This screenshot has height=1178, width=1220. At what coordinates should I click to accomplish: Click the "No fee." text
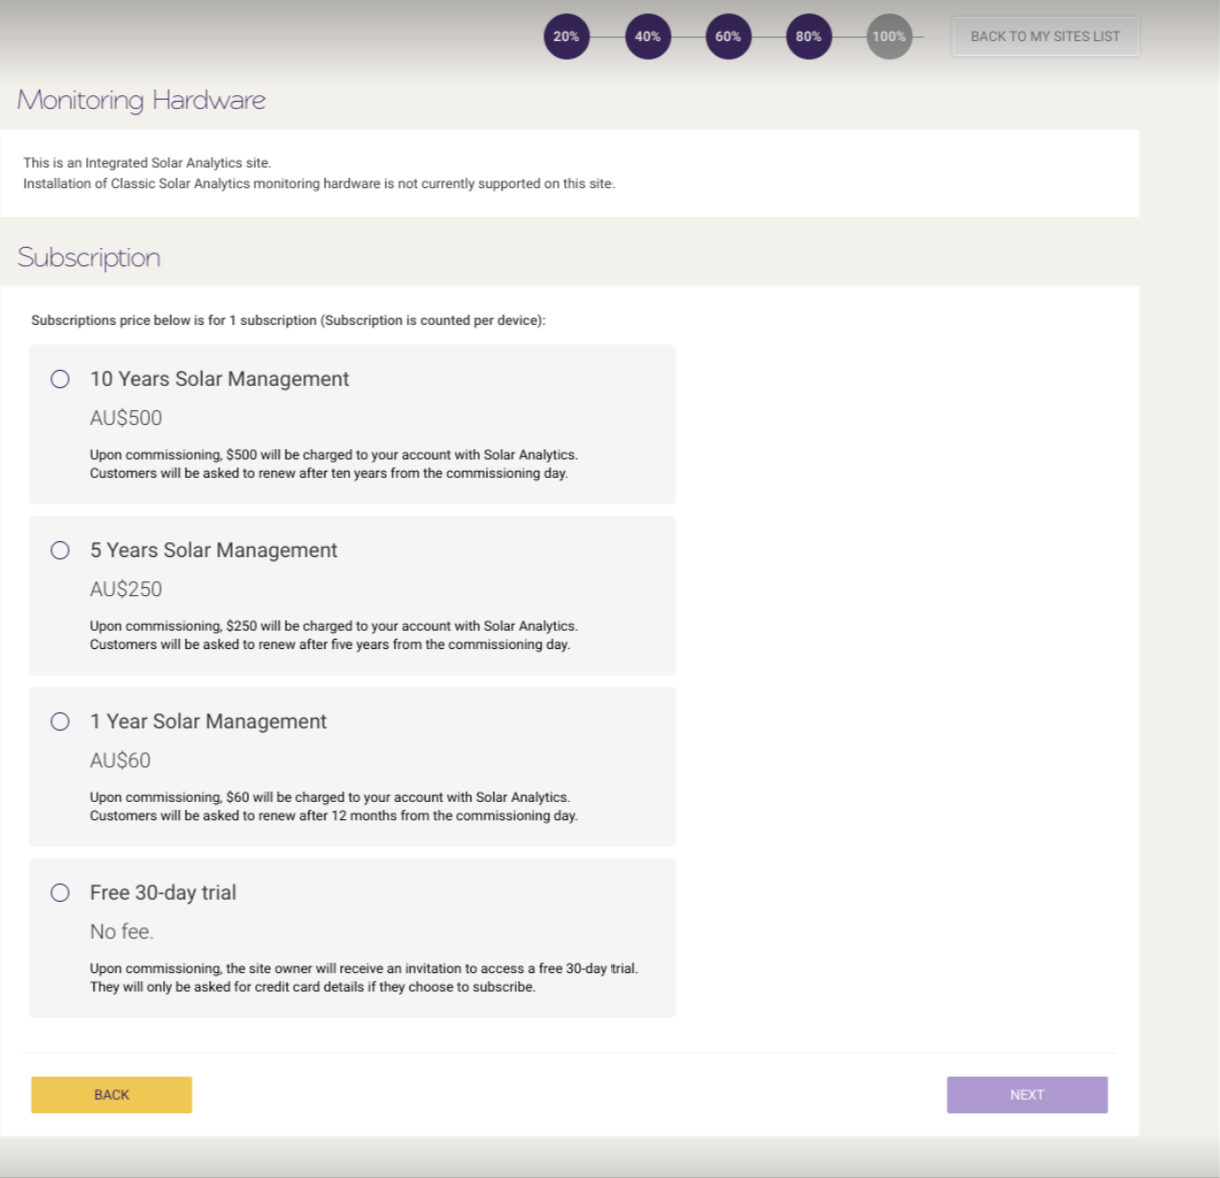122,931
